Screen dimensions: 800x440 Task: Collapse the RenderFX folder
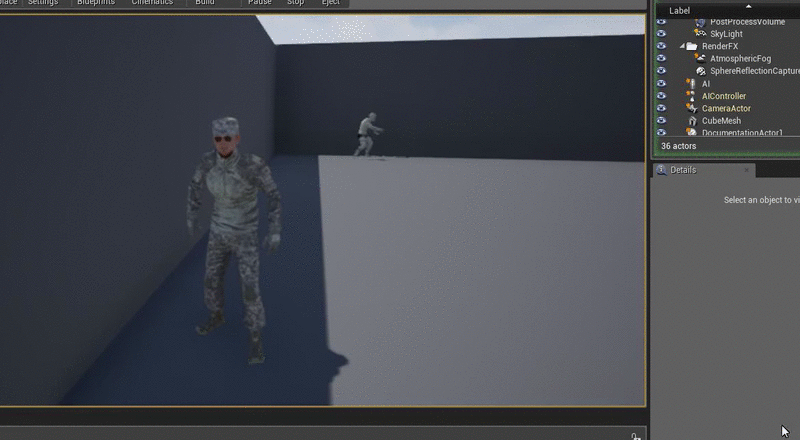click(x=682, y=46)
